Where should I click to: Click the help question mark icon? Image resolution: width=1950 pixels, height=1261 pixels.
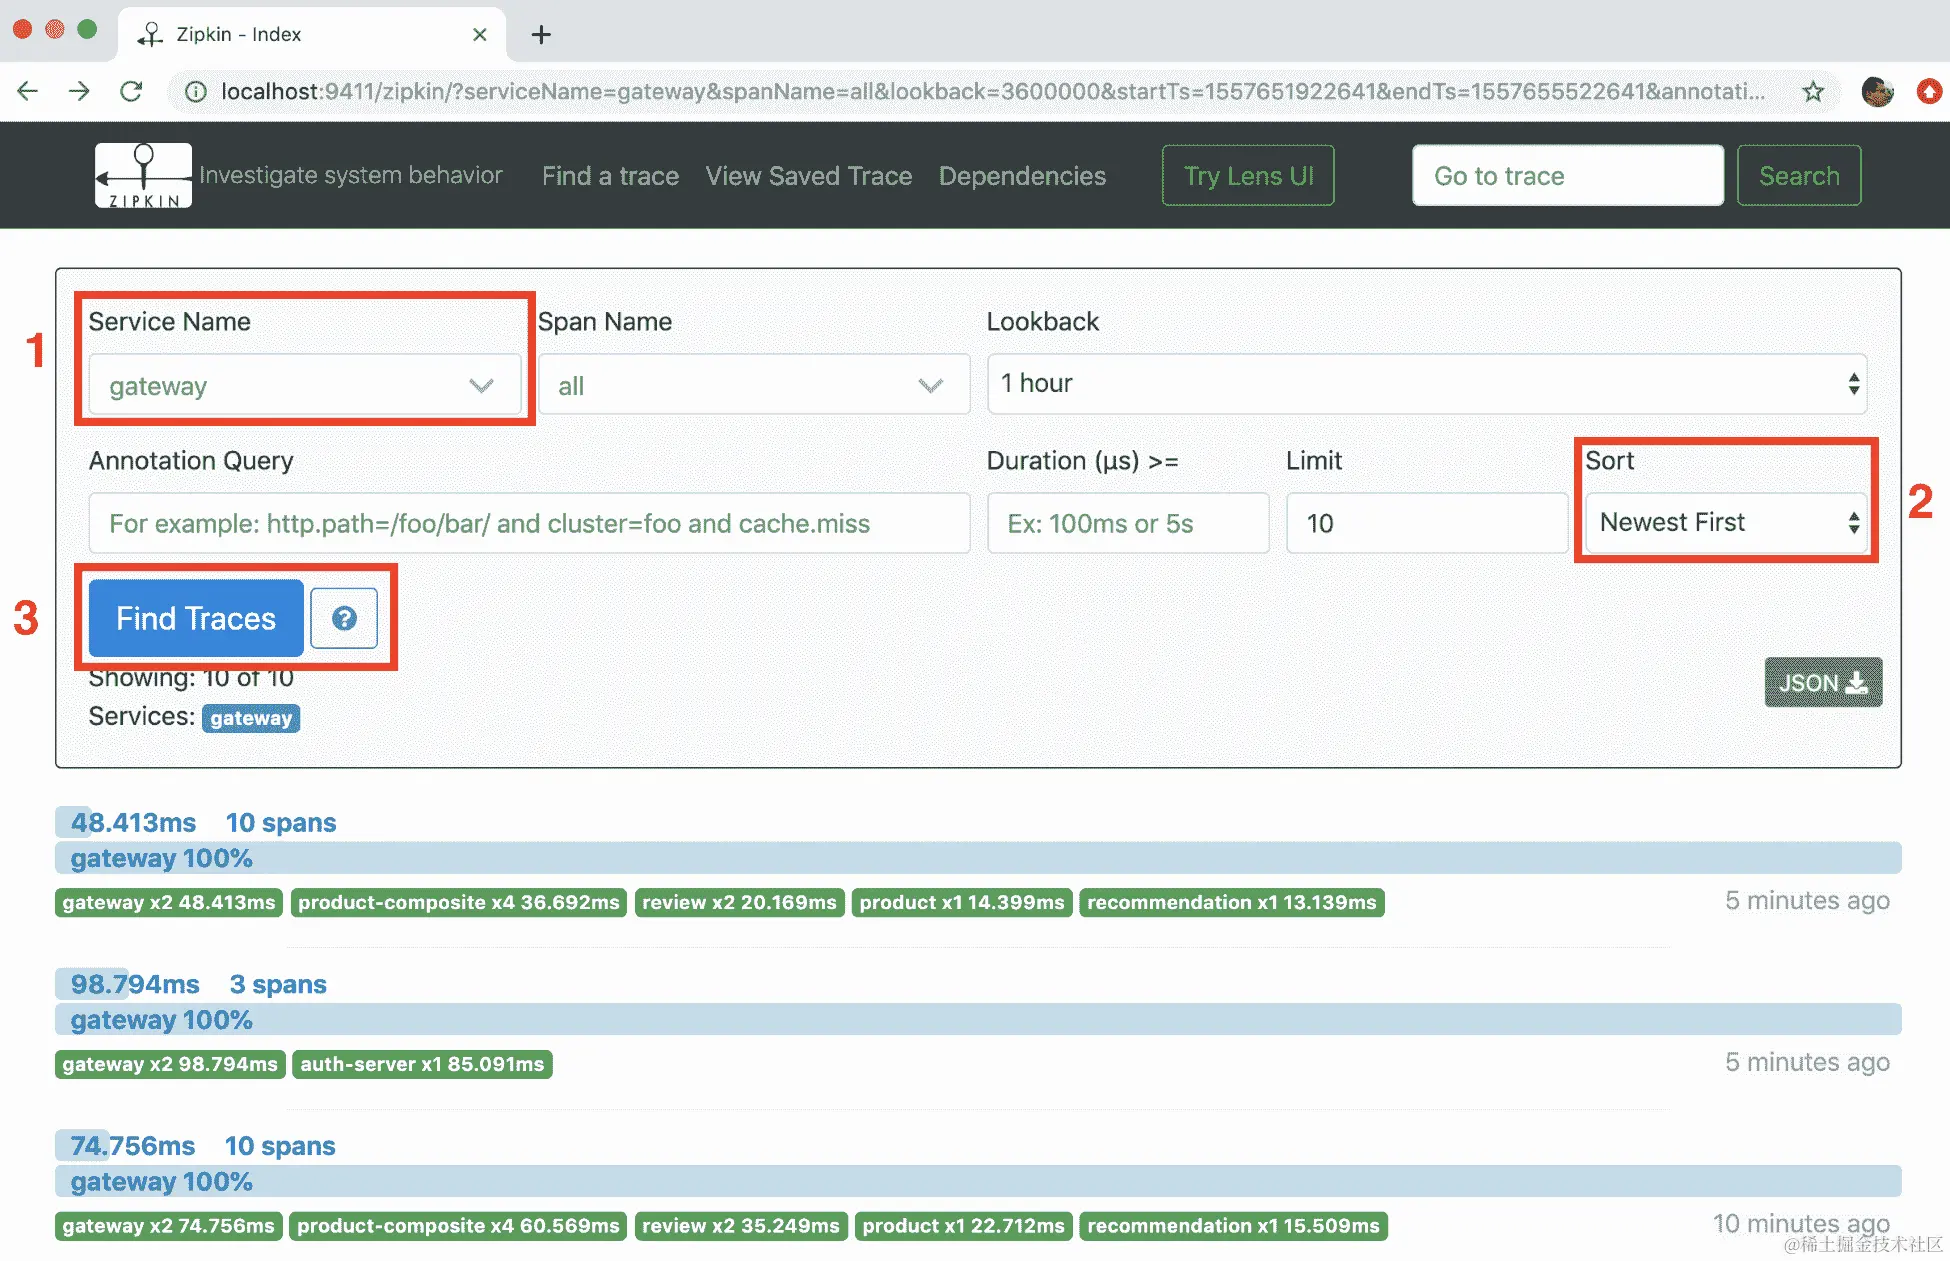click(x=344, y=619)
